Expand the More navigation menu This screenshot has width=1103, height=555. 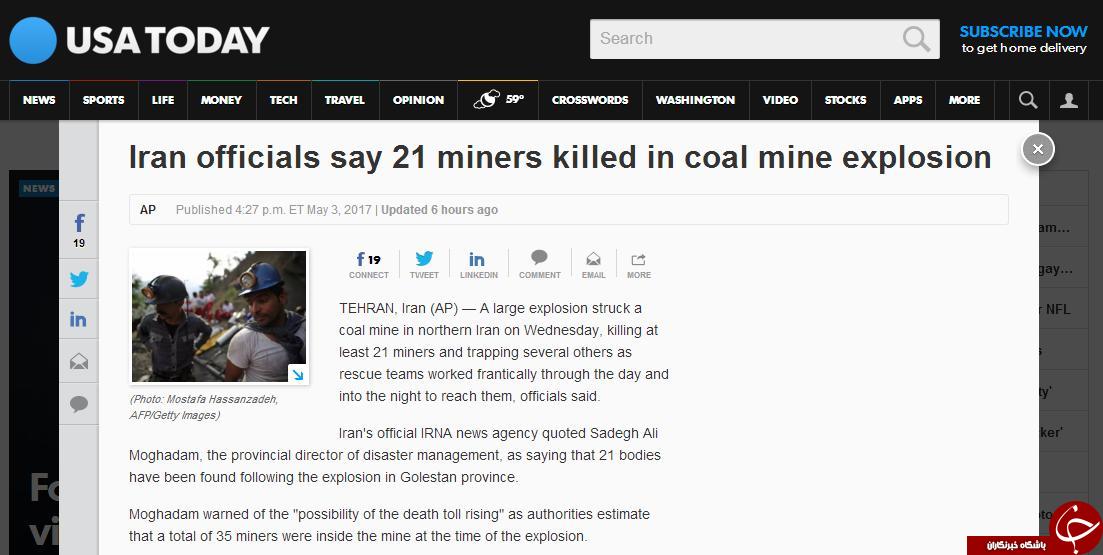pos(964,100)
